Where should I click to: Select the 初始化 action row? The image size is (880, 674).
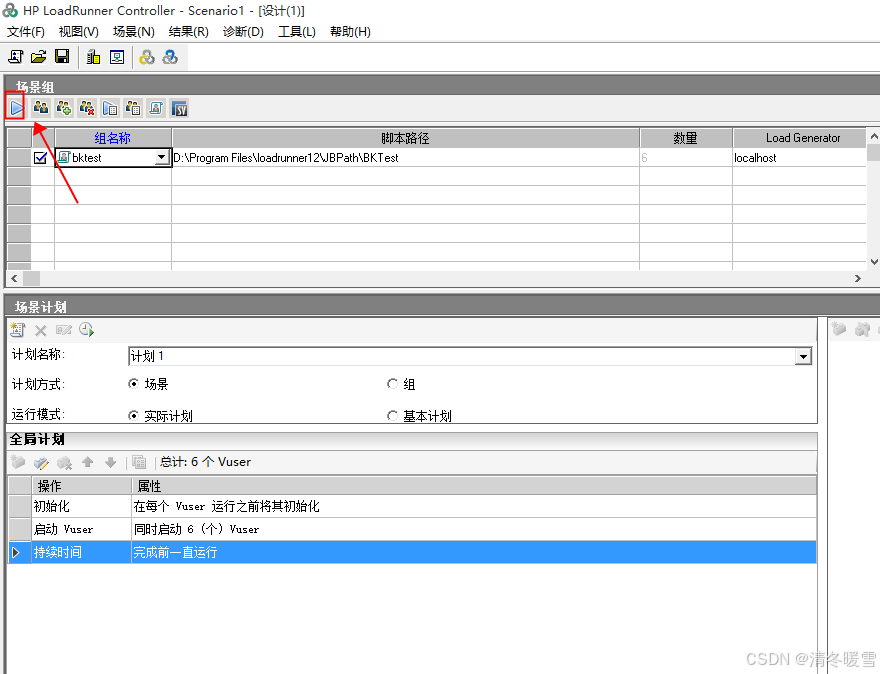(412, 506)
